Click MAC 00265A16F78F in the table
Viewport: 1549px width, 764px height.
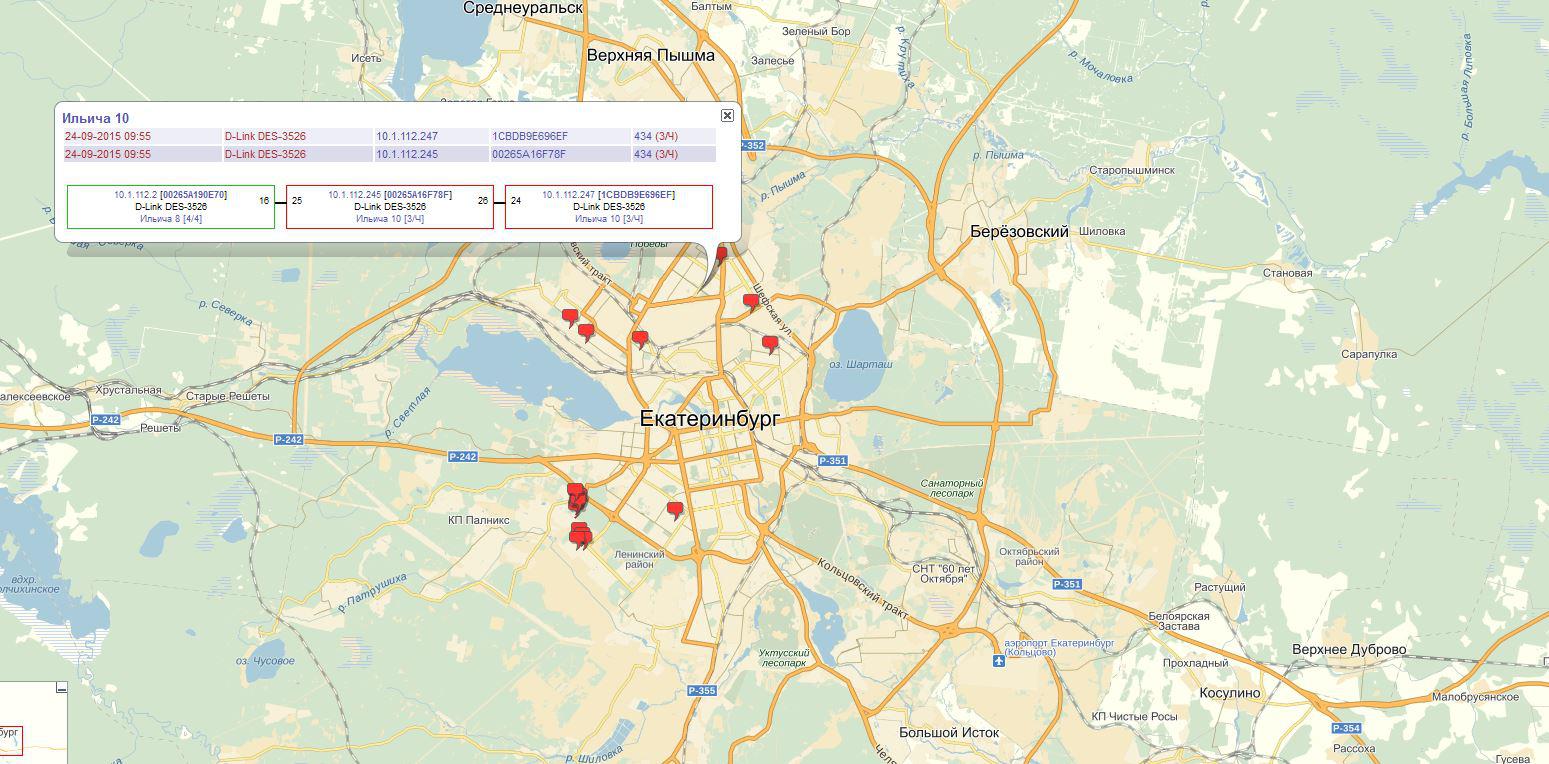point(529,154)
